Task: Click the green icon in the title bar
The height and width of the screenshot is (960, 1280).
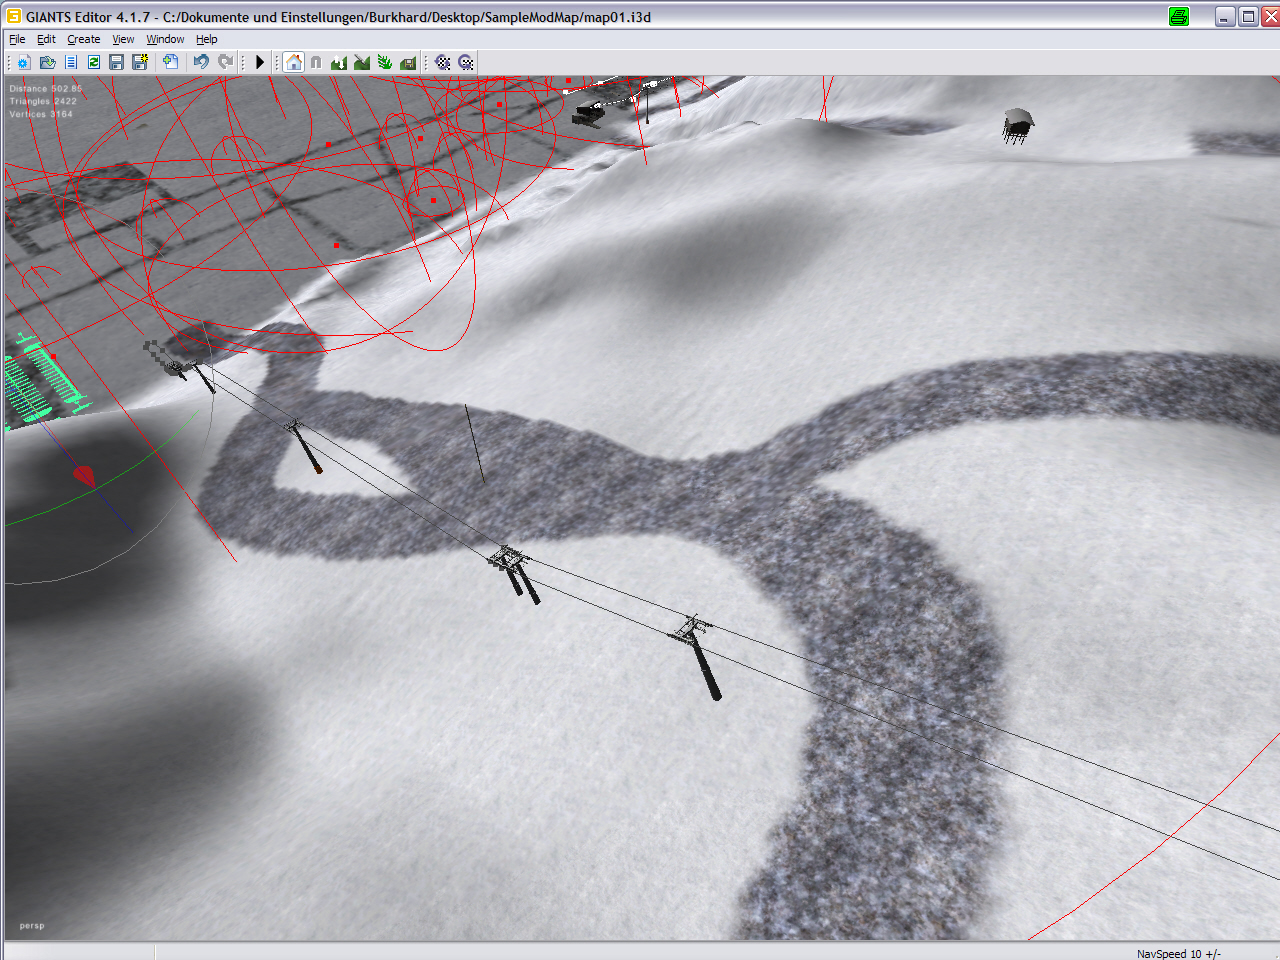Action: [x=1179, y=16]
